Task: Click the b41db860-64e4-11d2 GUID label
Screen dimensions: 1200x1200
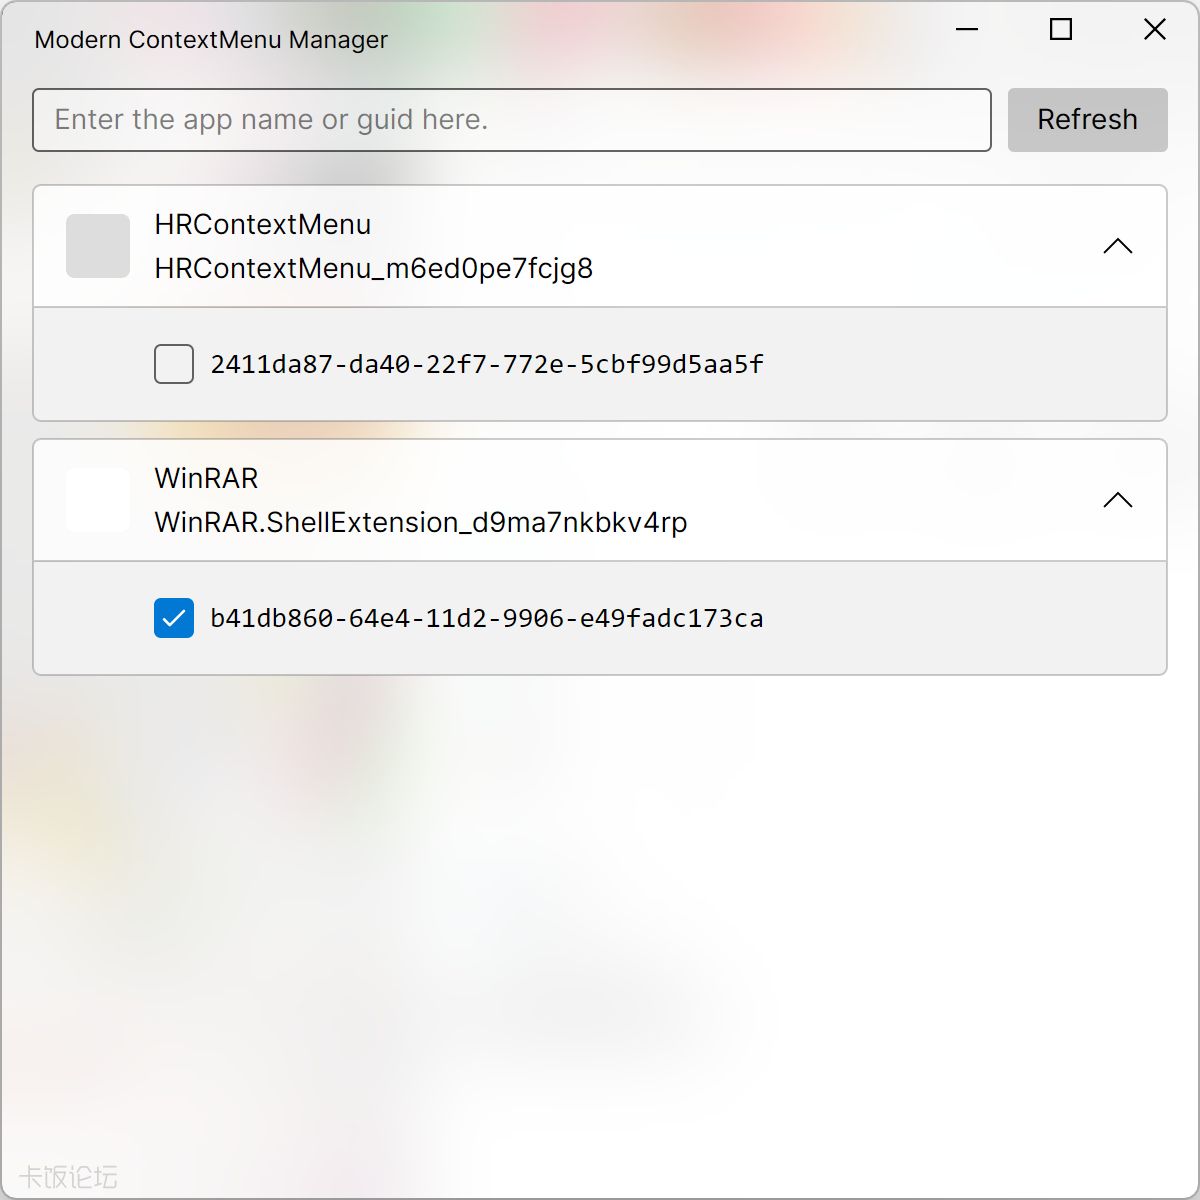Action: coord(487,618)
